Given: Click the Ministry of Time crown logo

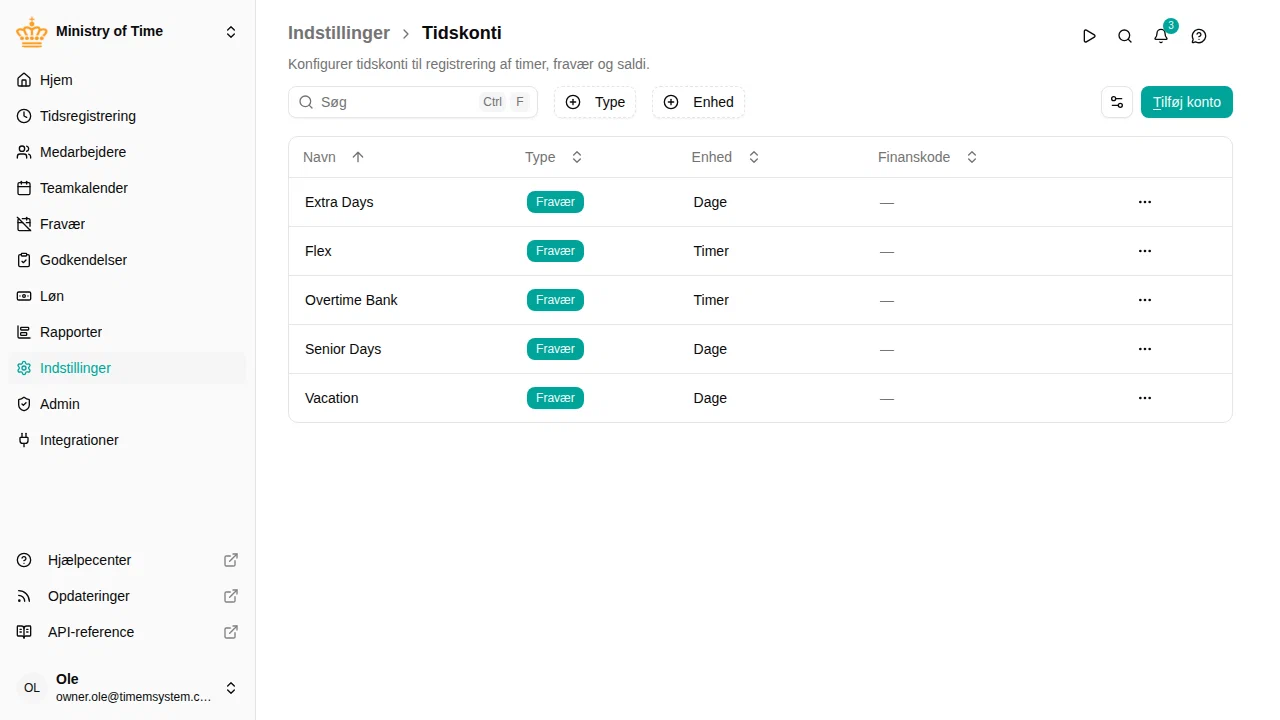Looking at the screenshot, I should tap(32, 32).
